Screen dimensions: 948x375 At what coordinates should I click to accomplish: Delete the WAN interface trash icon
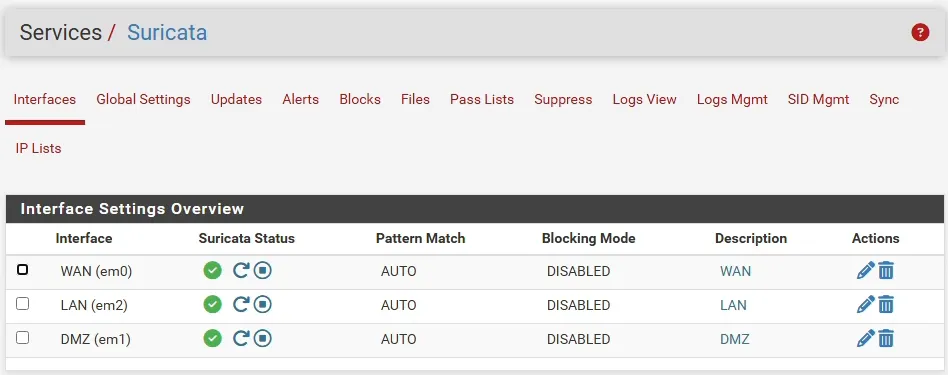click(x=886, y=270)
